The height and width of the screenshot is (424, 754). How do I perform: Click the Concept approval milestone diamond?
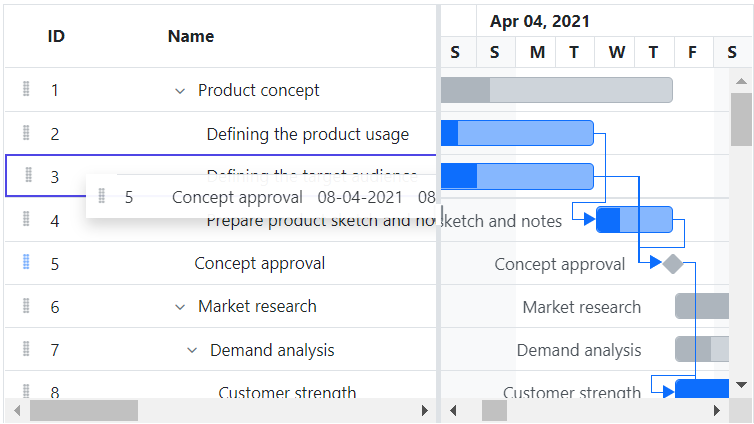pyautogui.click(x=673, y=264)
